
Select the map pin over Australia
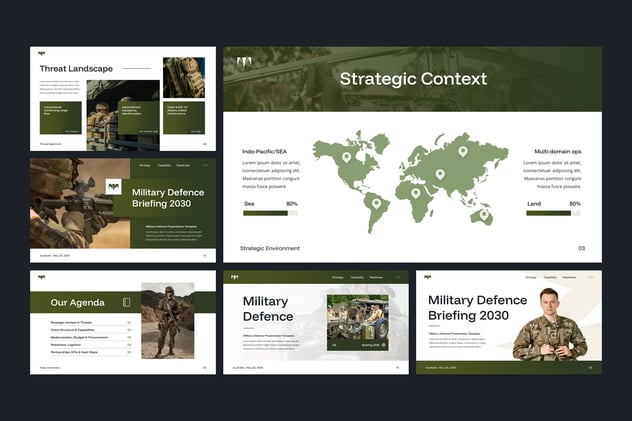pyautogui.click(x=484, y=214)
